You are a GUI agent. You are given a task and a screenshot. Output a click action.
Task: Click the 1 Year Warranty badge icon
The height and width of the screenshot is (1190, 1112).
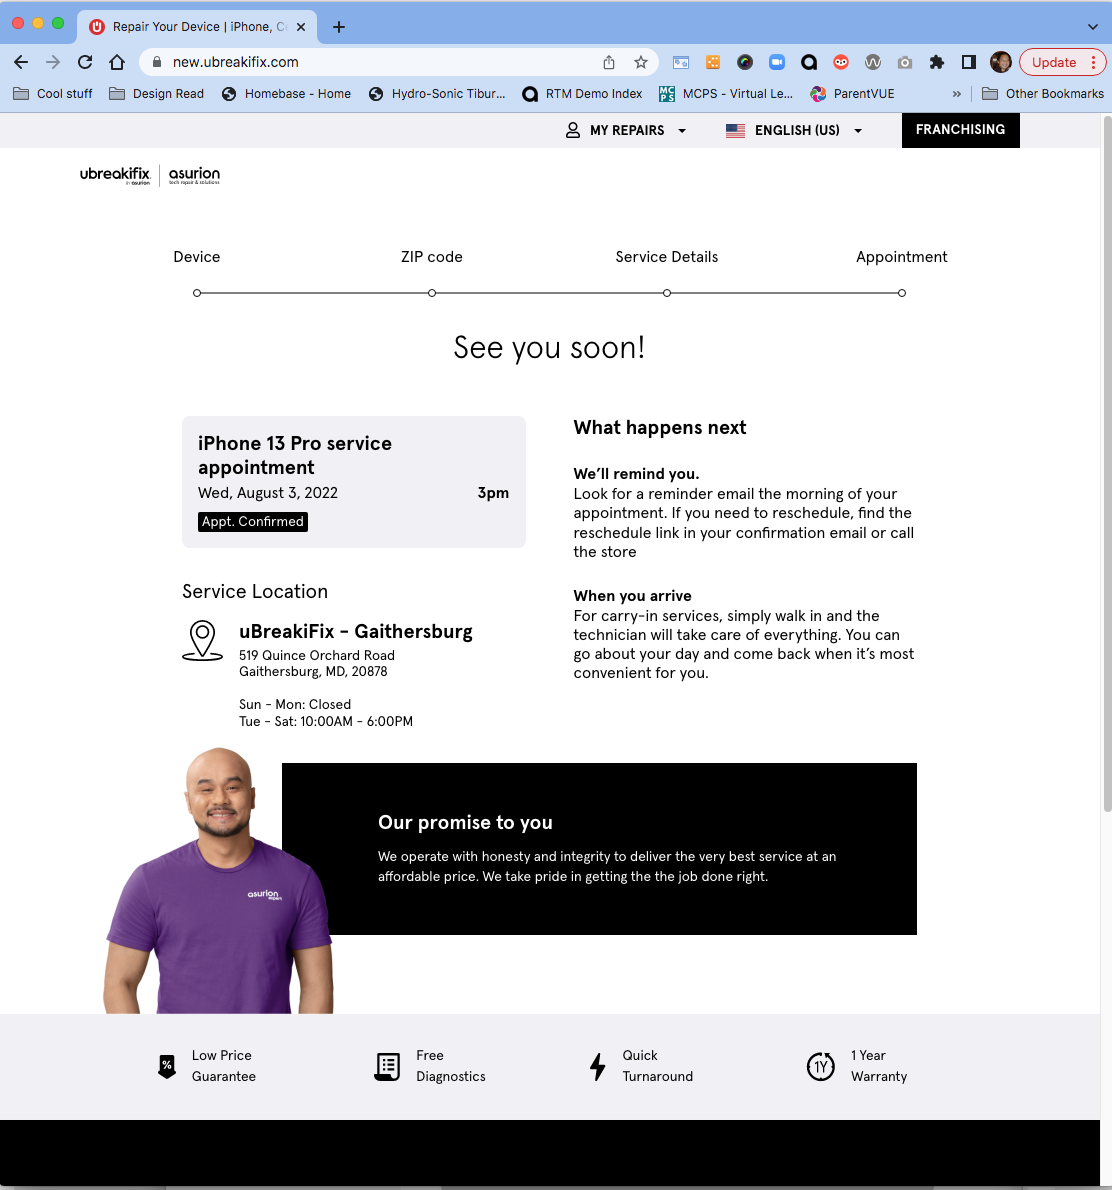pos(821,1066)
